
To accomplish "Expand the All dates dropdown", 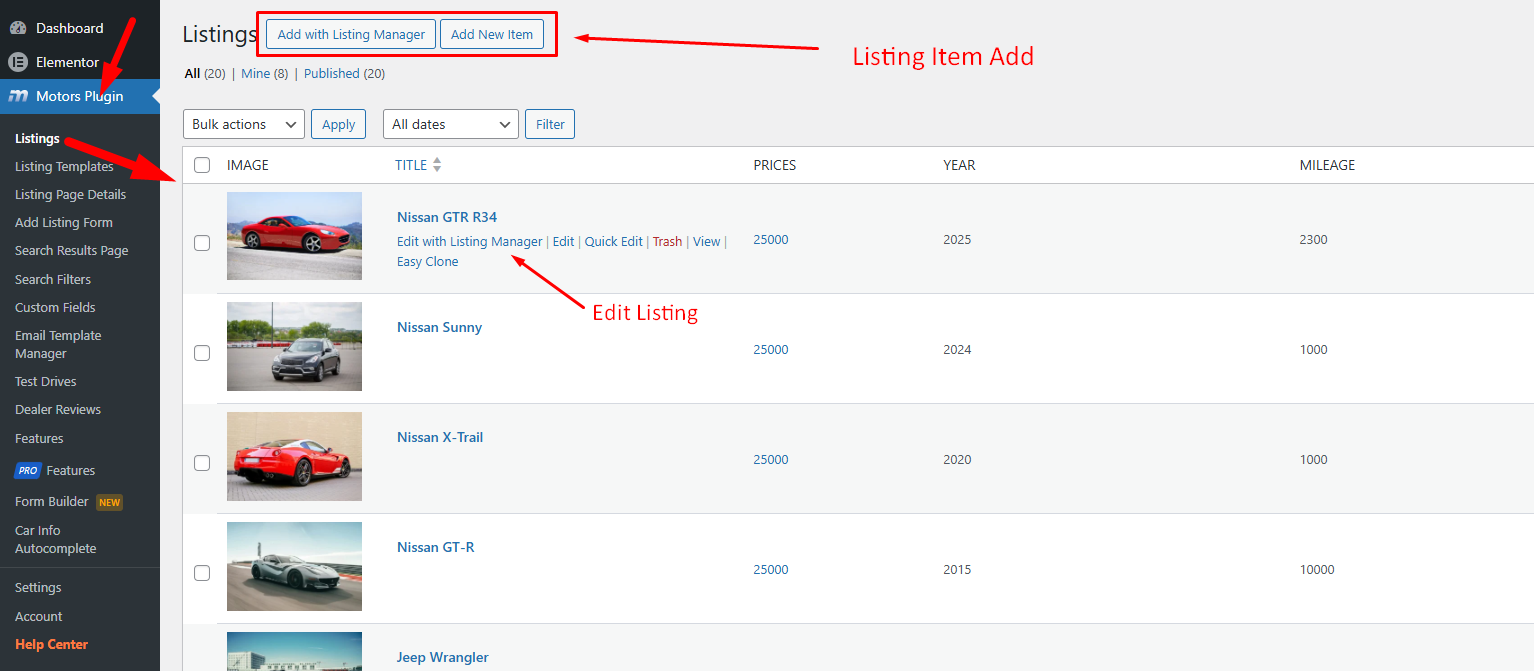I will tap(450, 124).
